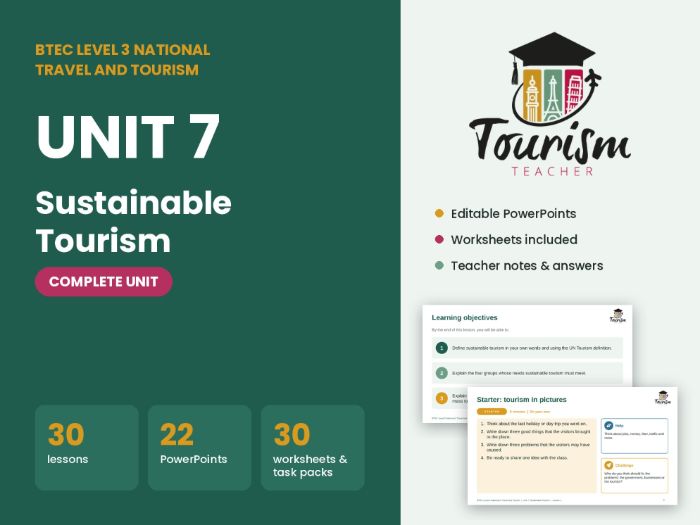Click the 30 lessons stat card
The height and width of the screenshot is (525, 700).
click(87, 447)
